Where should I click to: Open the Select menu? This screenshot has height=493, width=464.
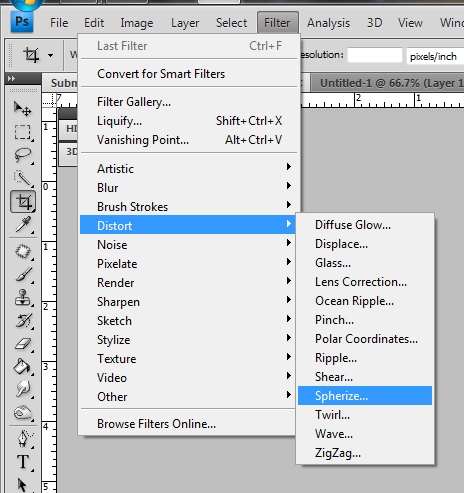231,23
